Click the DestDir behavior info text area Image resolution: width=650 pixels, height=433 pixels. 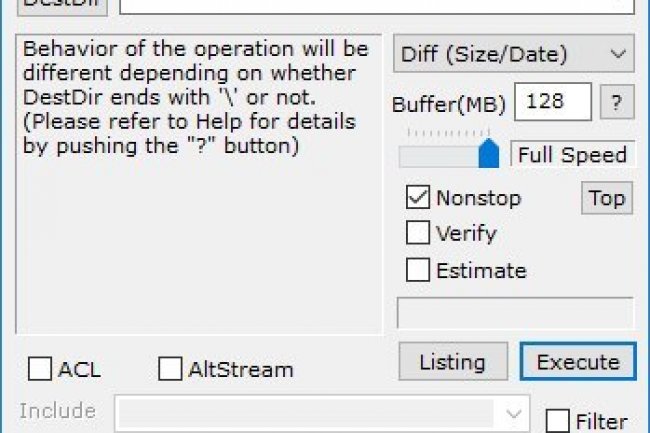click(199, 185)
